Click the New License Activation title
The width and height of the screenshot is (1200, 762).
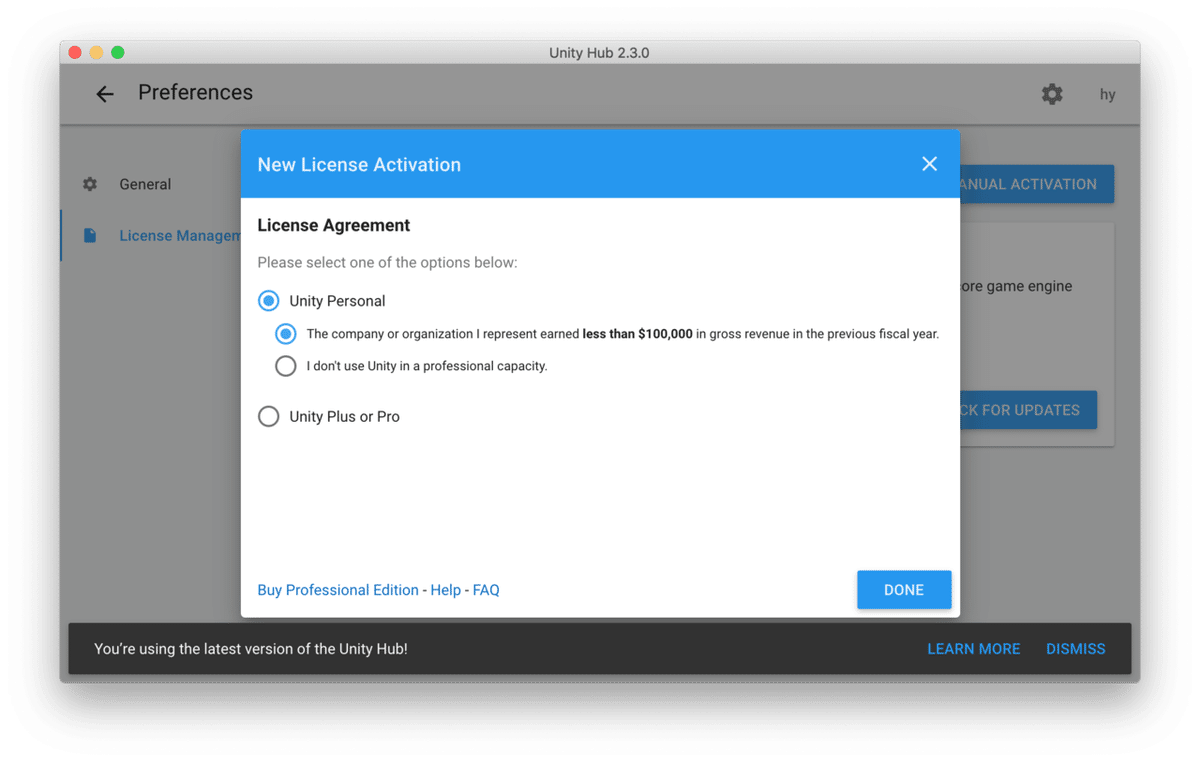359,165
